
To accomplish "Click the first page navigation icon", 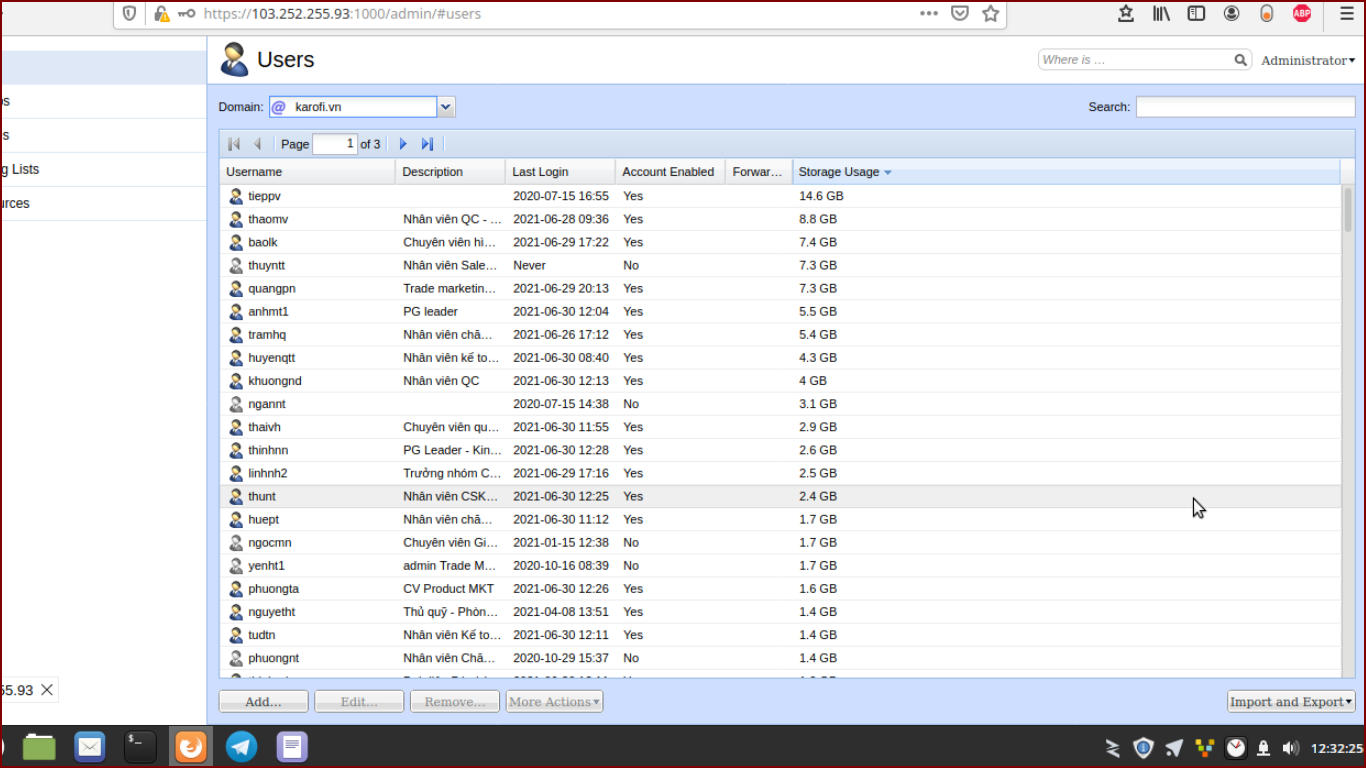I will (234, 144).
